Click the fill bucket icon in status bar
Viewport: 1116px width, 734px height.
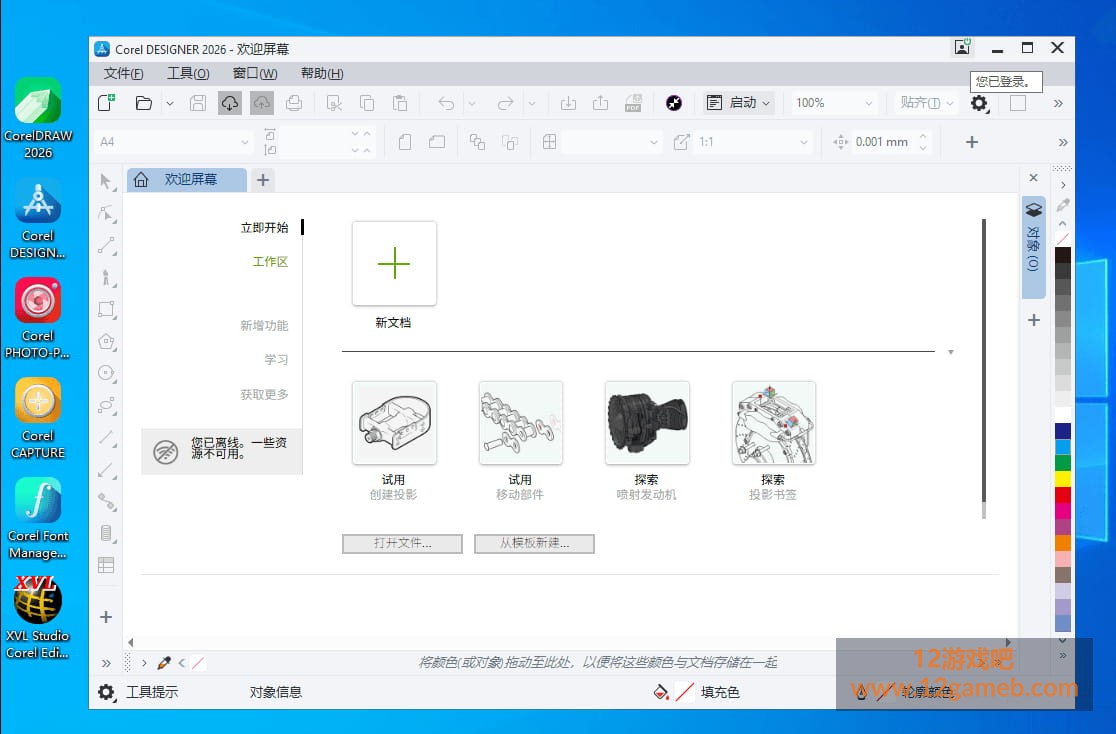point(661,692)
